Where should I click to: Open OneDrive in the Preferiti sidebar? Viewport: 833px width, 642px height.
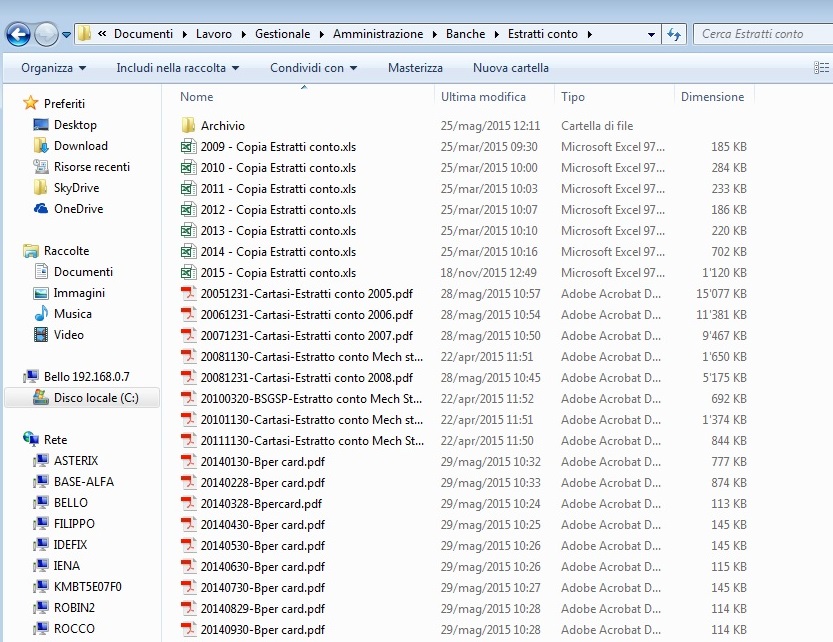pos(77,209)
